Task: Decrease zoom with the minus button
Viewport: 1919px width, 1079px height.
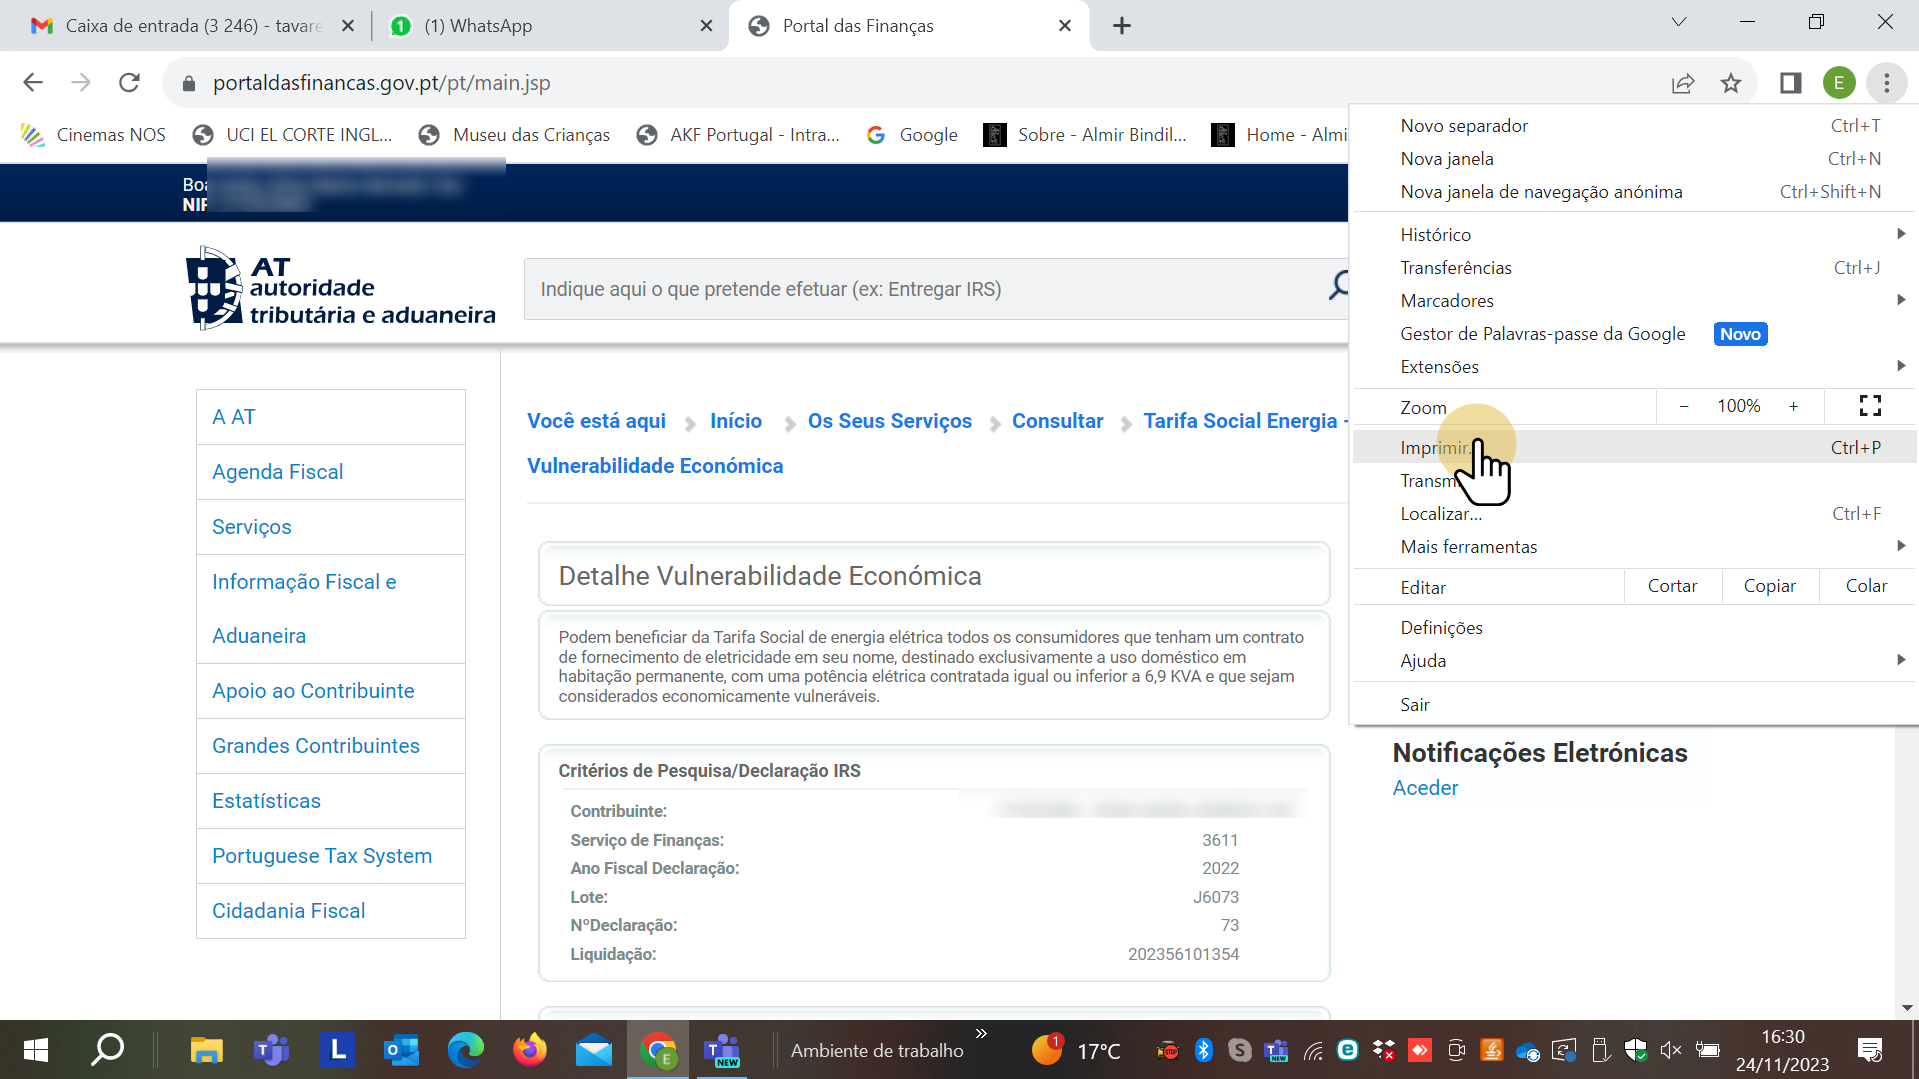Action: click(1684, 406)
